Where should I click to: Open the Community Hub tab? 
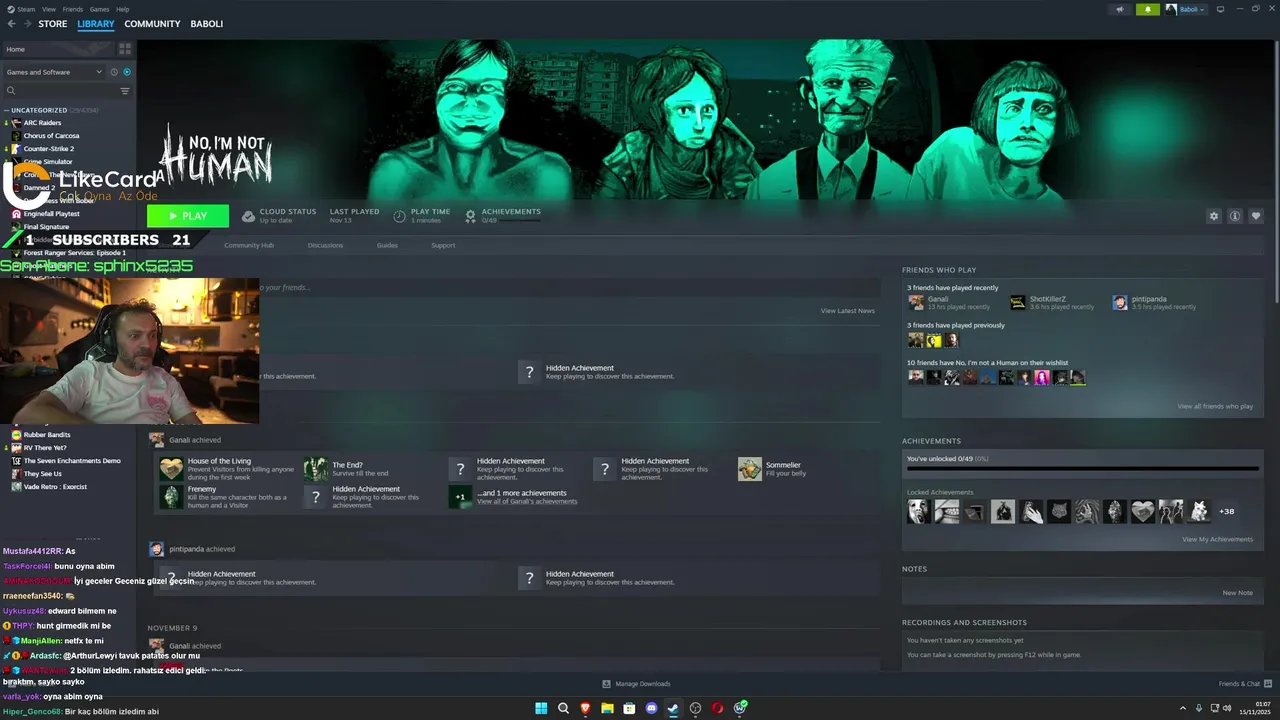click(249, 245)
